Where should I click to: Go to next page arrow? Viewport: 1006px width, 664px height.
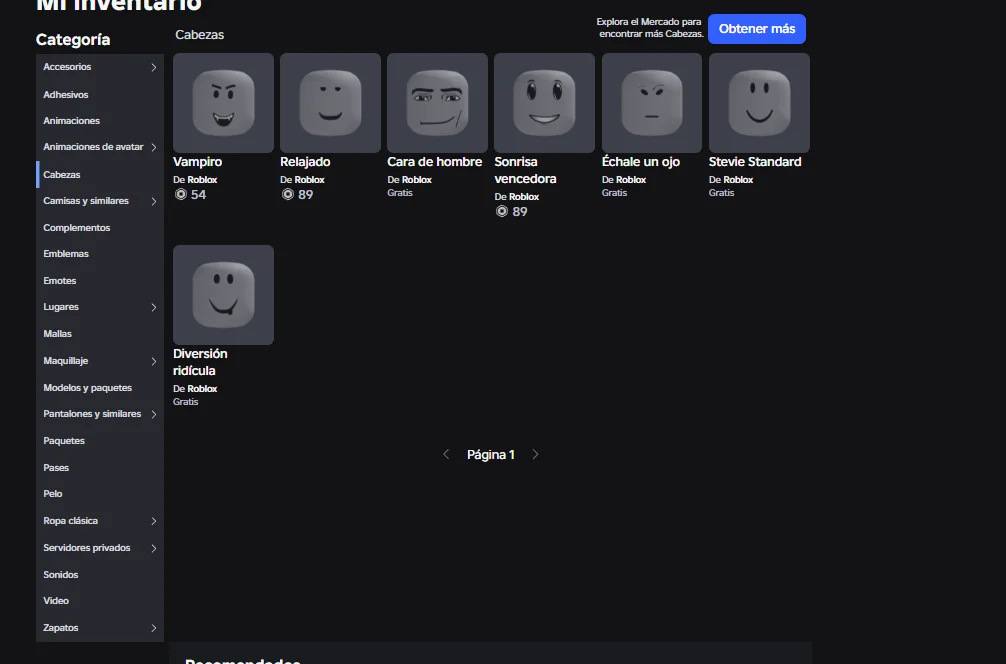point(535,454)
